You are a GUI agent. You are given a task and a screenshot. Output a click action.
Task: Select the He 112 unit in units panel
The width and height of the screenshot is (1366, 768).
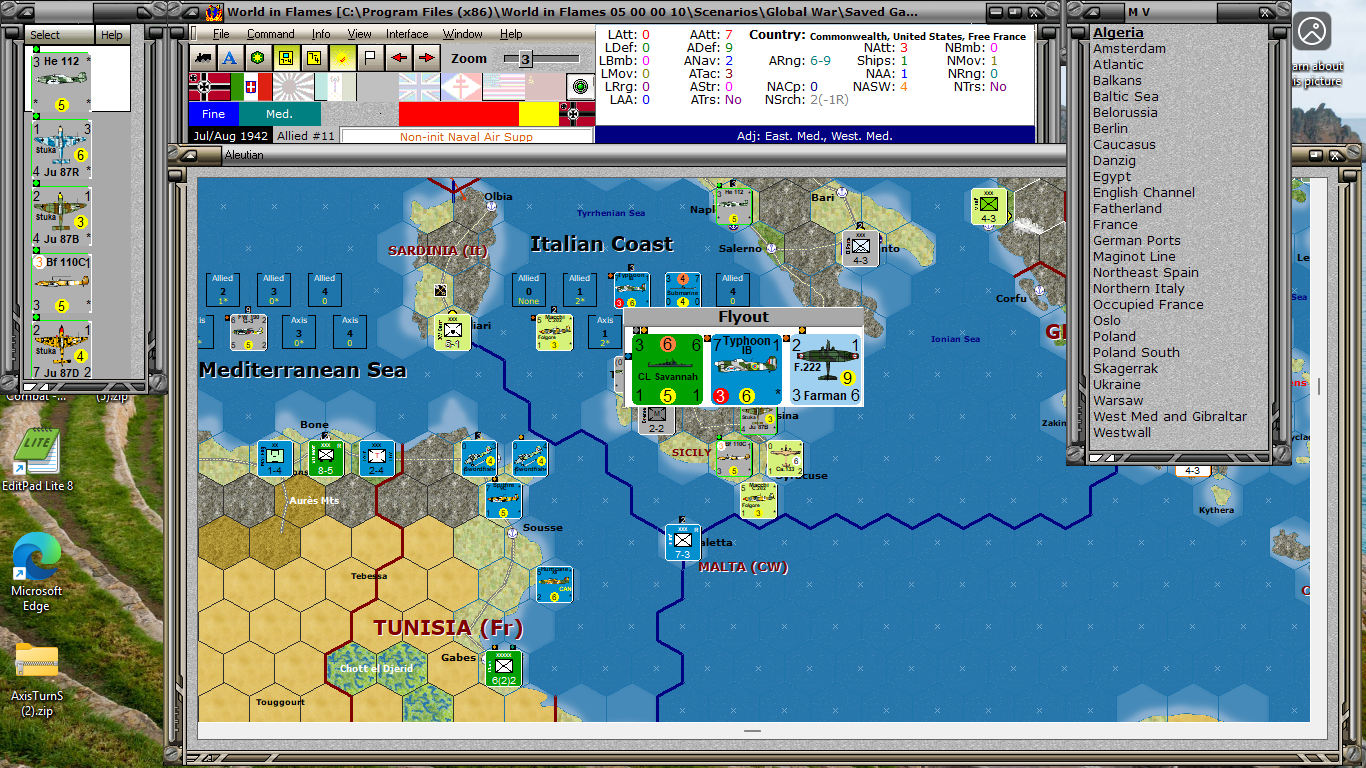61,81
